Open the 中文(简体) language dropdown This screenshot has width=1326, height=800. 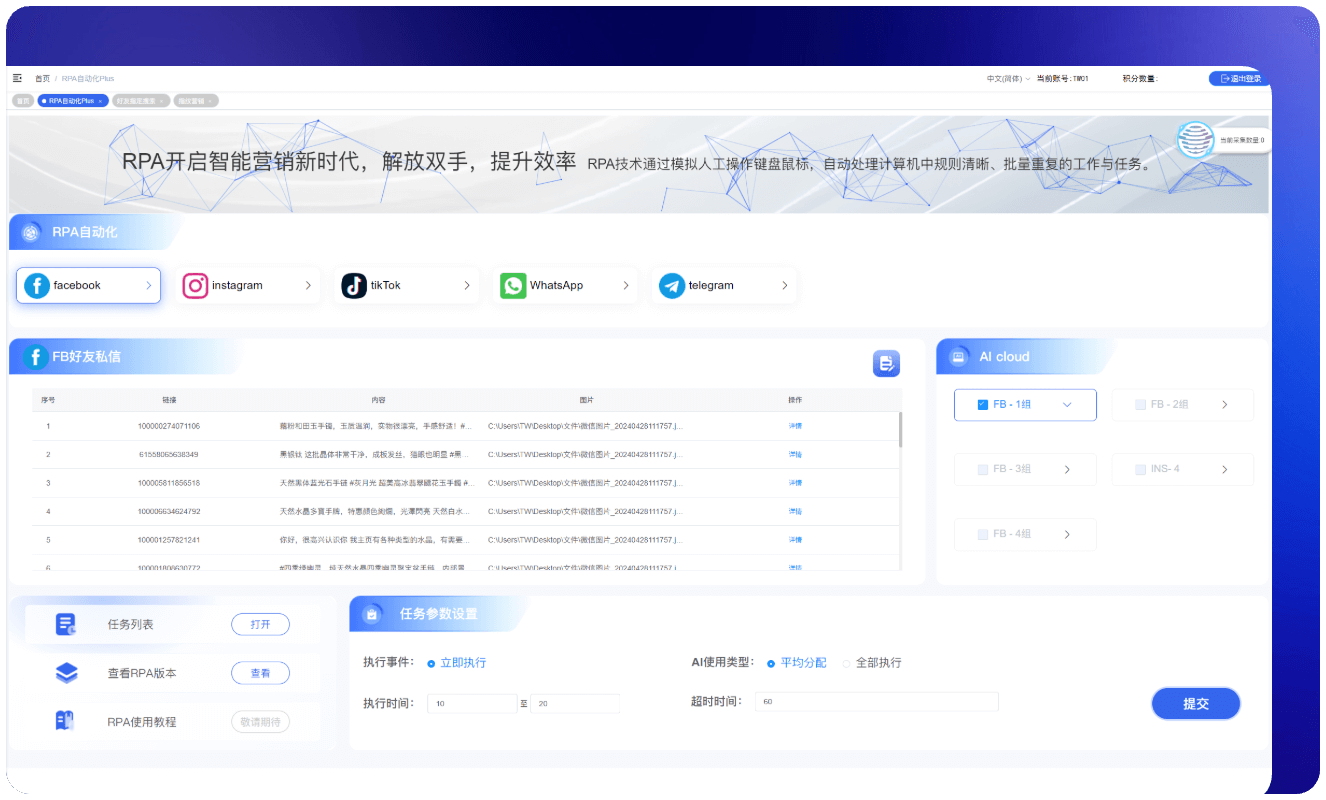coord(1008,78)
